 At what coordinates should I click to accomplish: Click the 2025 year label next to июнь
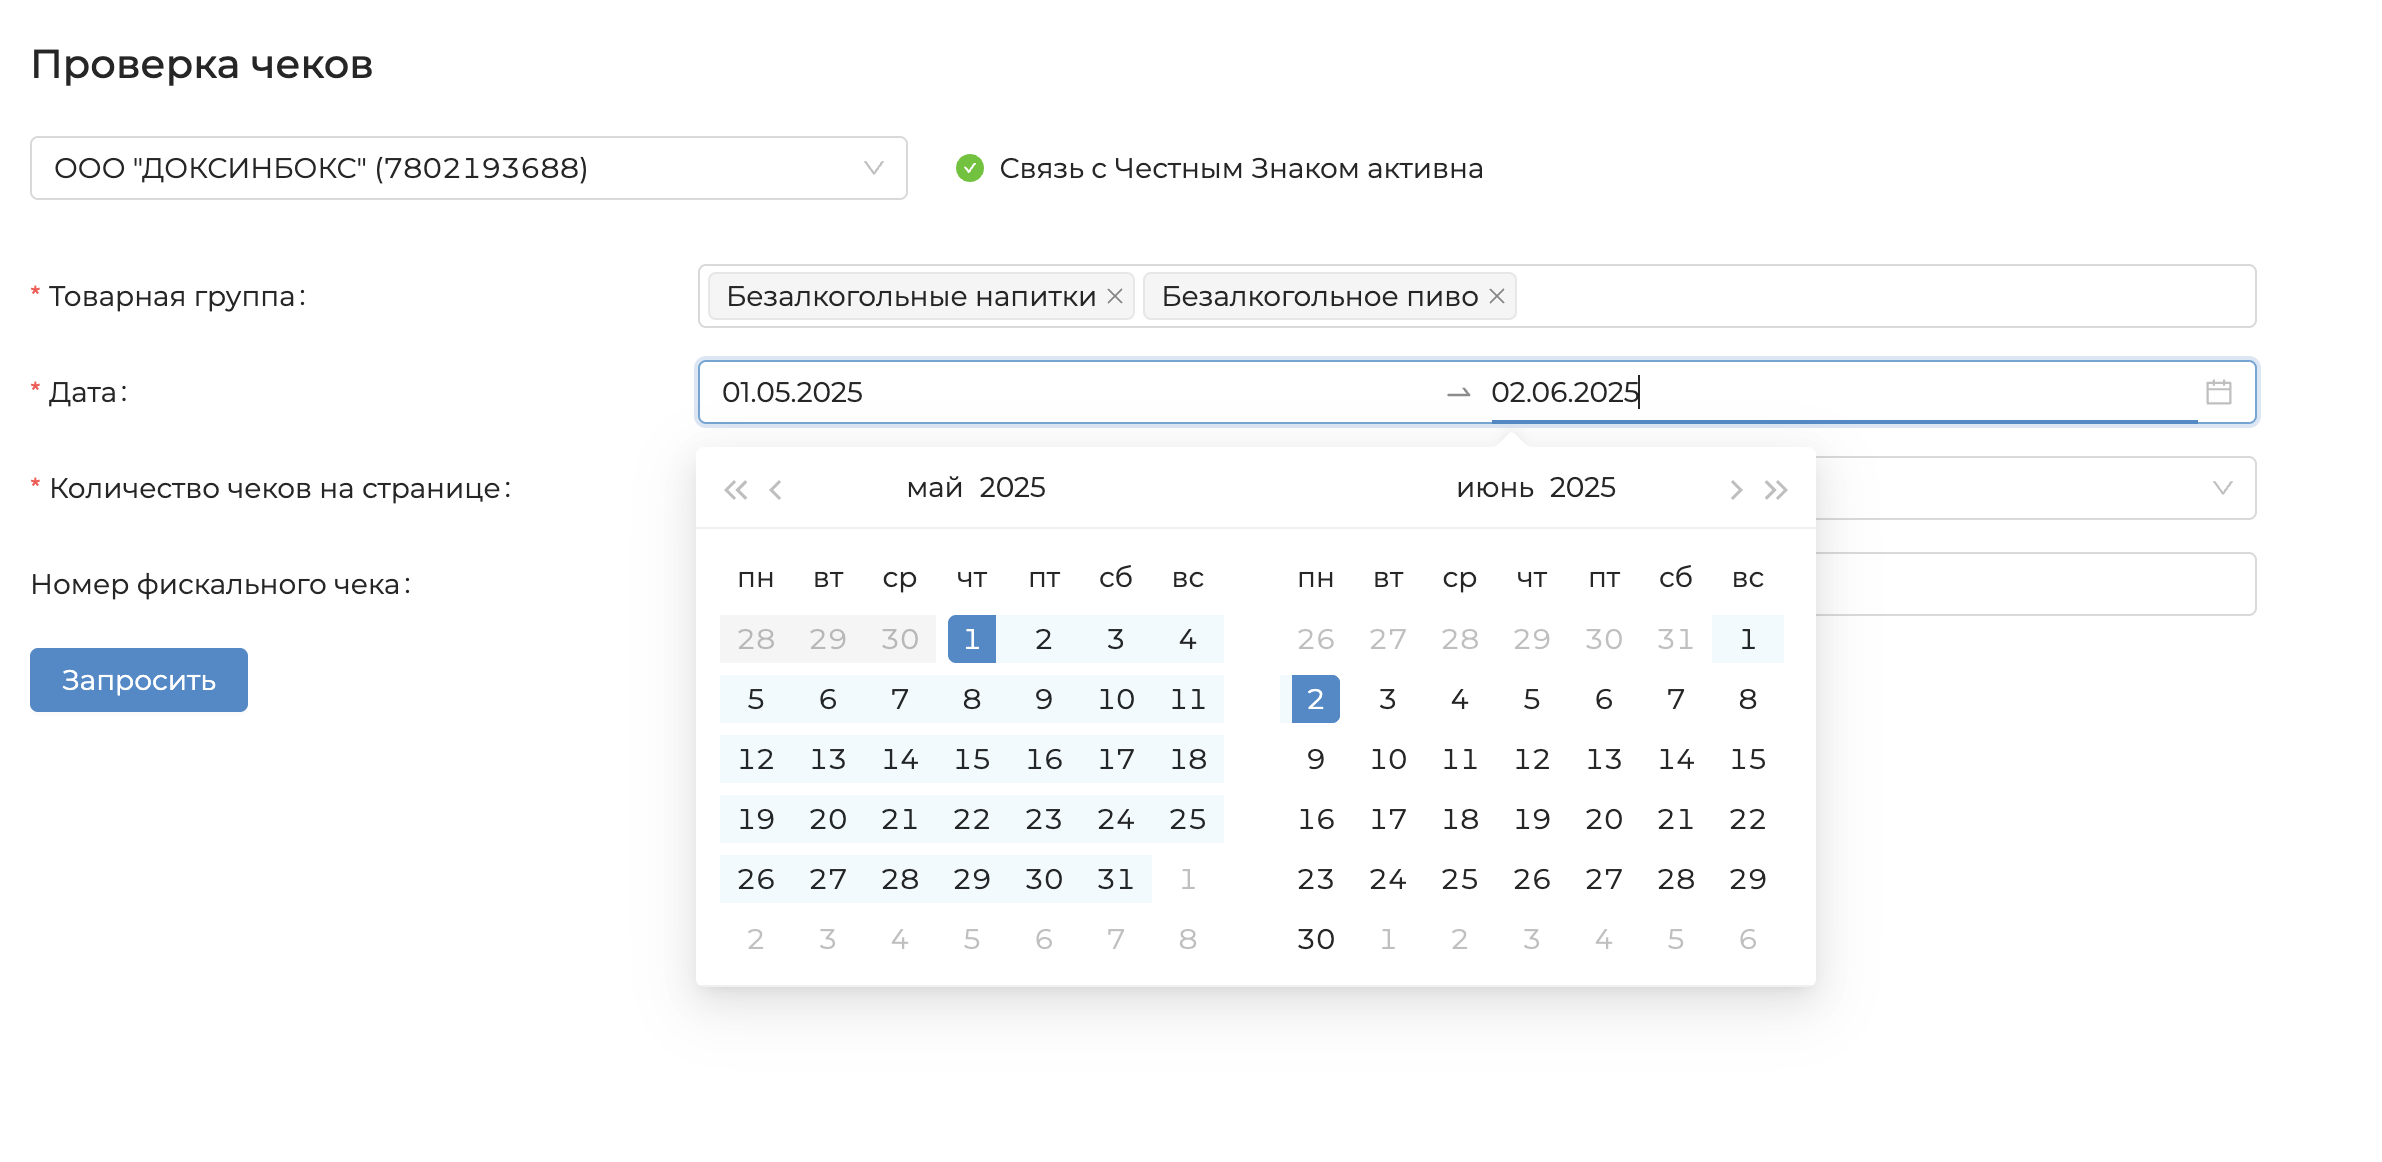coord(1582,488)
